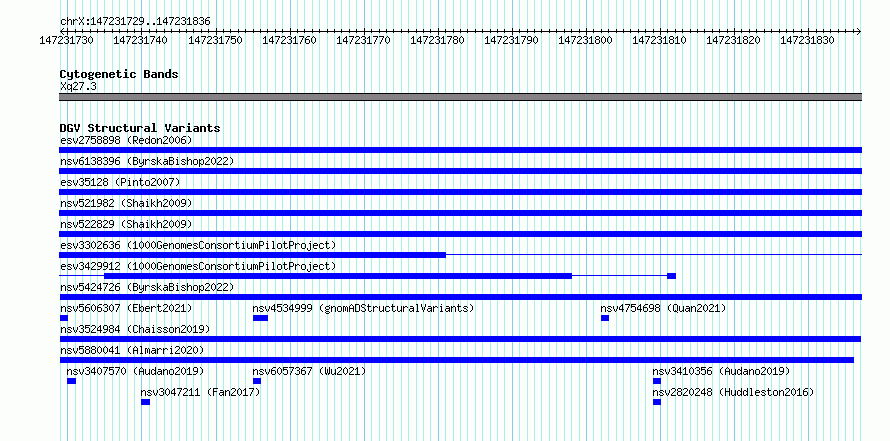Click the blue bar for esv2758898

click(x=460, y=150)
